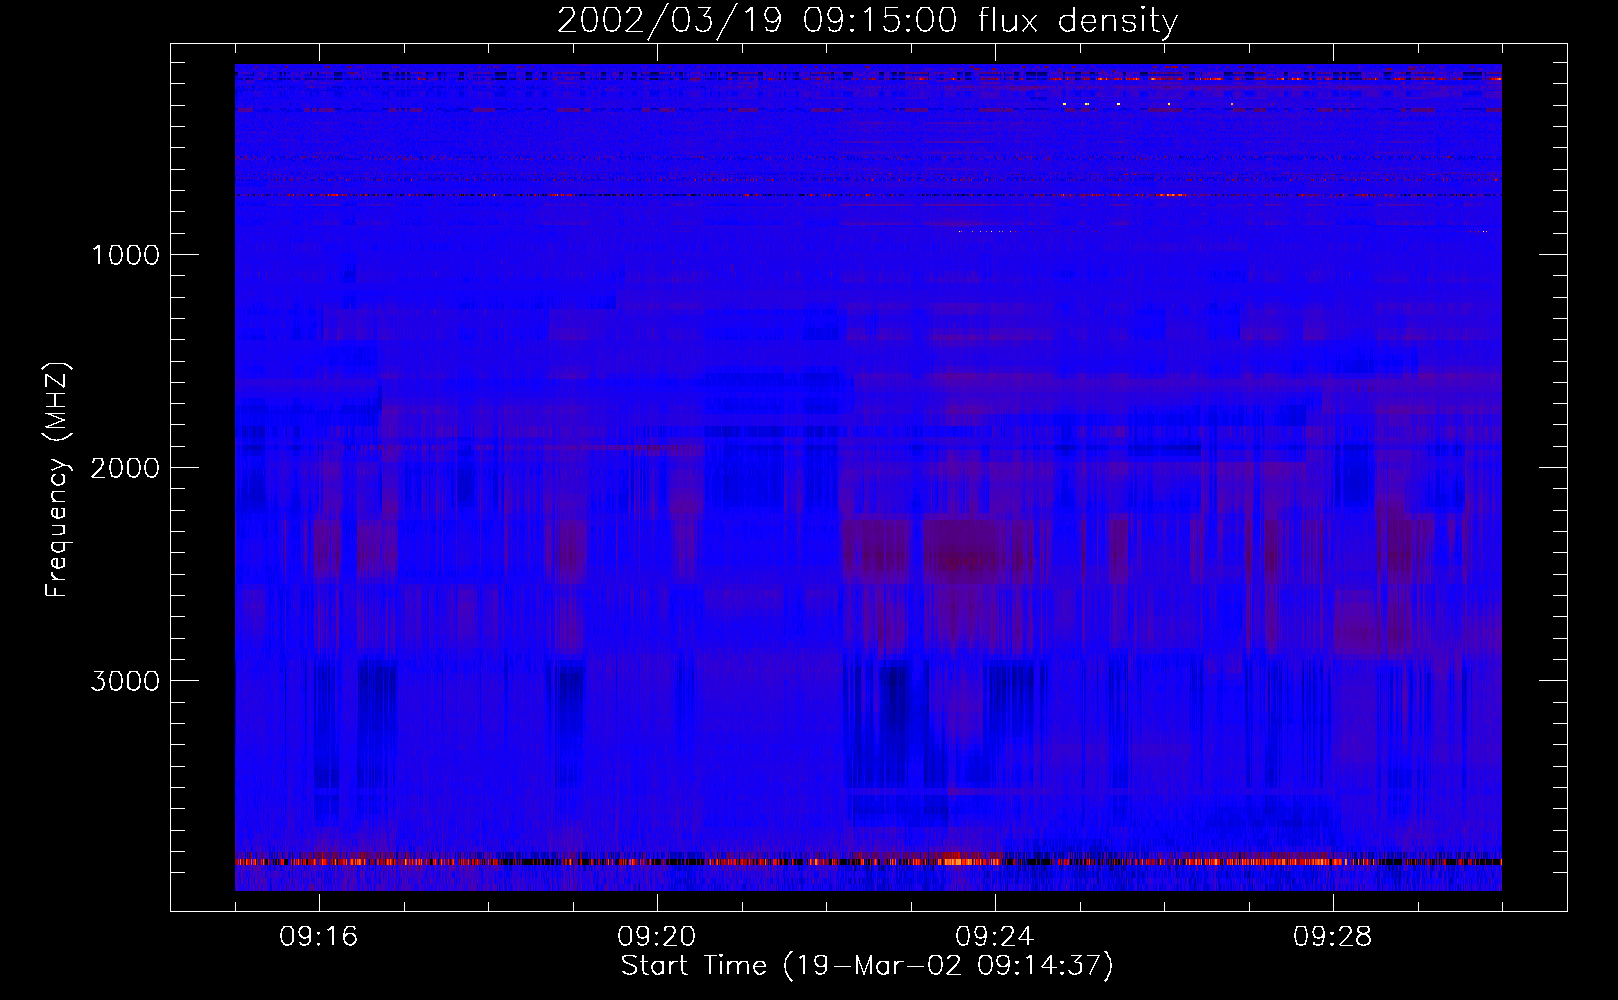
Task: Click the 'Start Time (19-Mar-02 09:14:37)' axis label
Action: [867, 966]
